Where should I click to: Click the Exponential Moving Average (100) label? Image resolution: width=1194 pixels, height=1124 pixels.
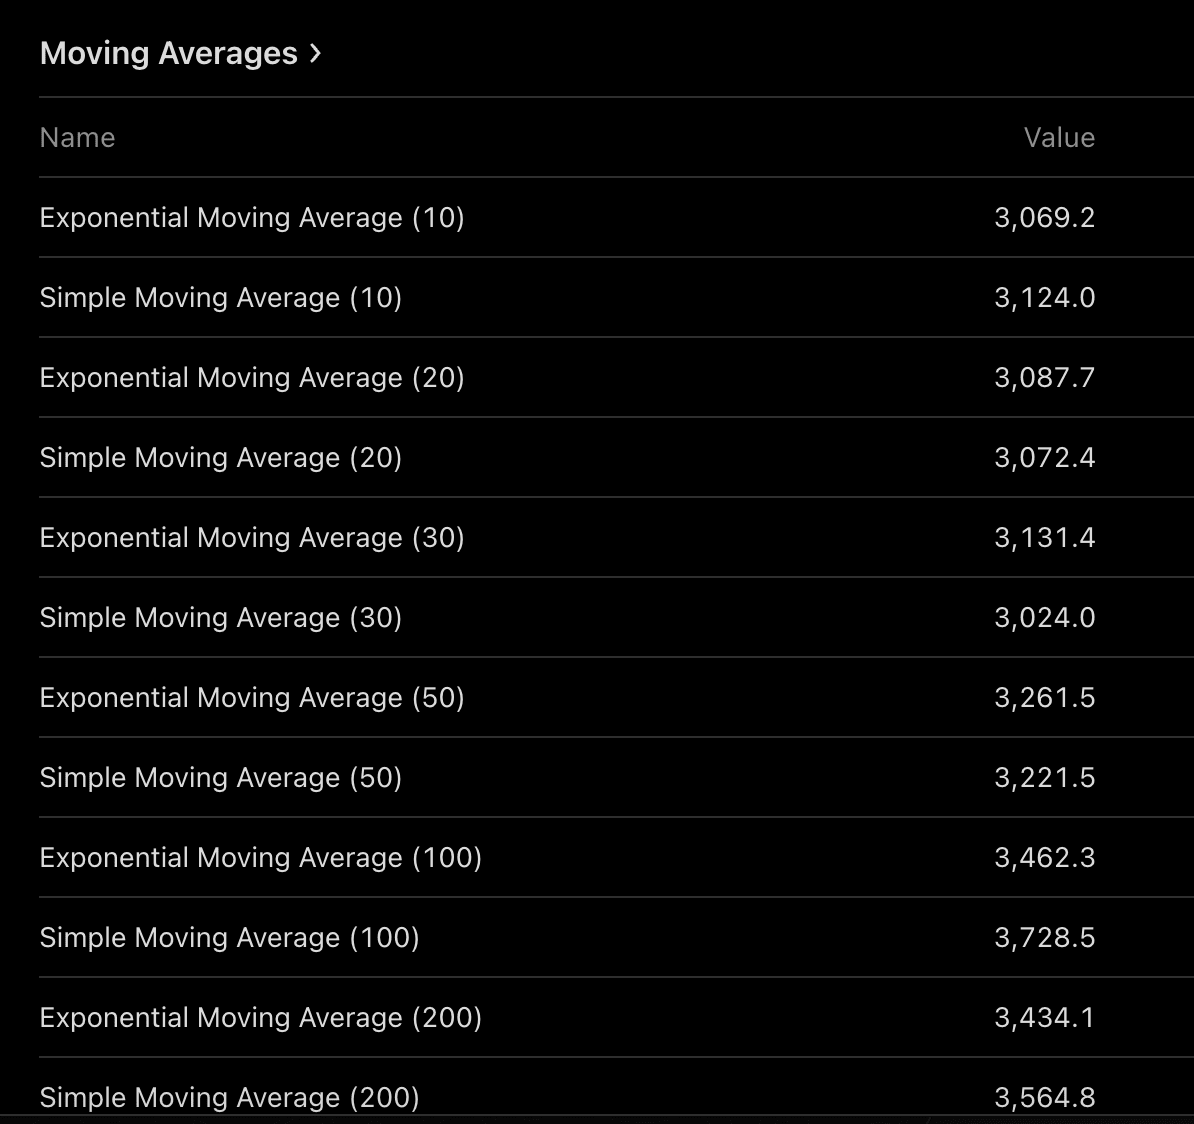(x=260, y=858)
